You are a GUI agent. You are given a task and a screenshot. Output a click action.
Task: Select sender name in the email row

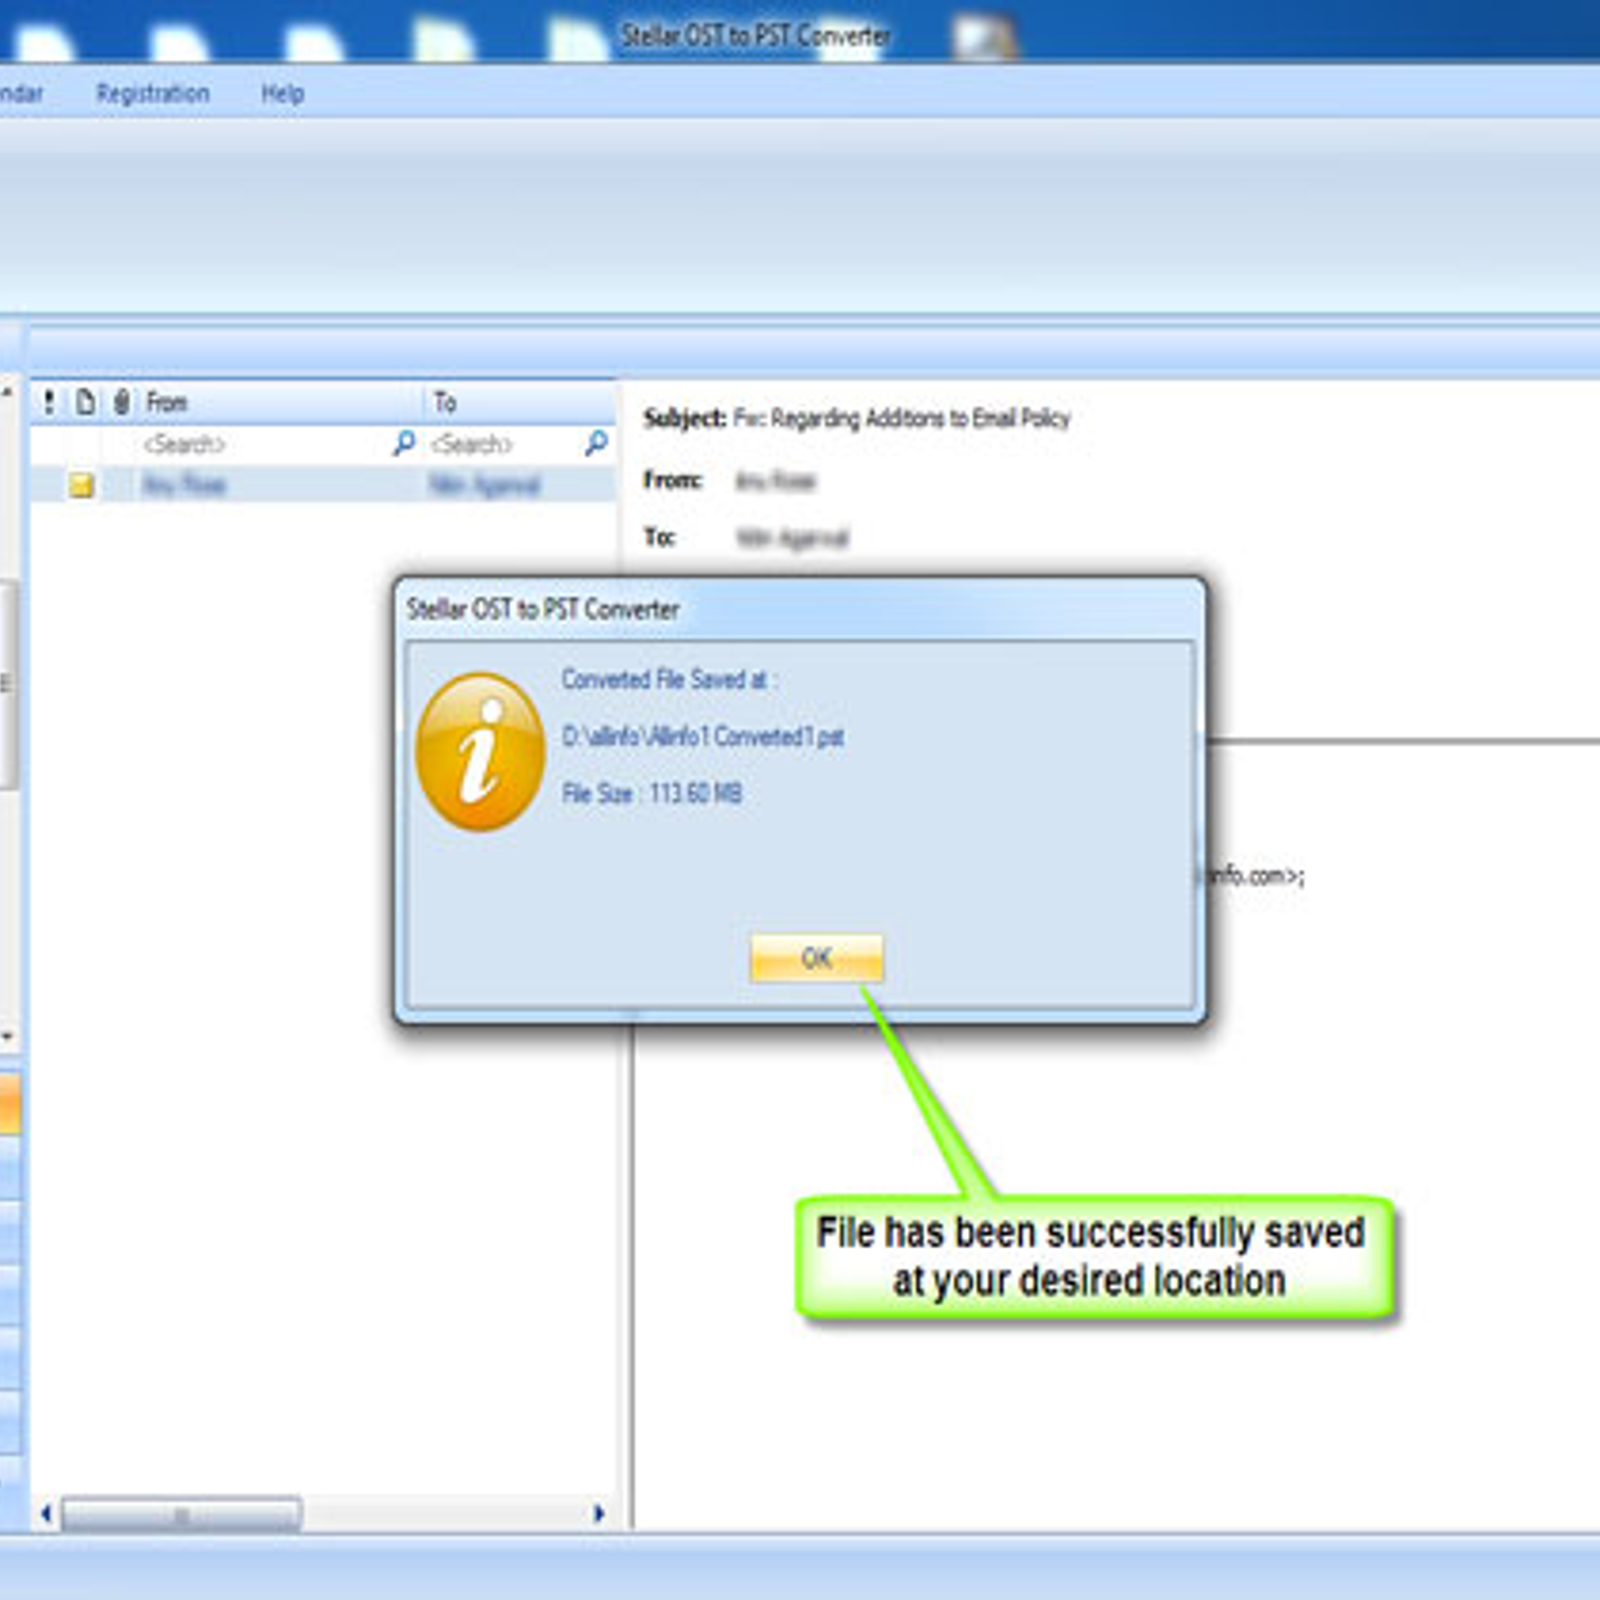(x=185, y=486)
